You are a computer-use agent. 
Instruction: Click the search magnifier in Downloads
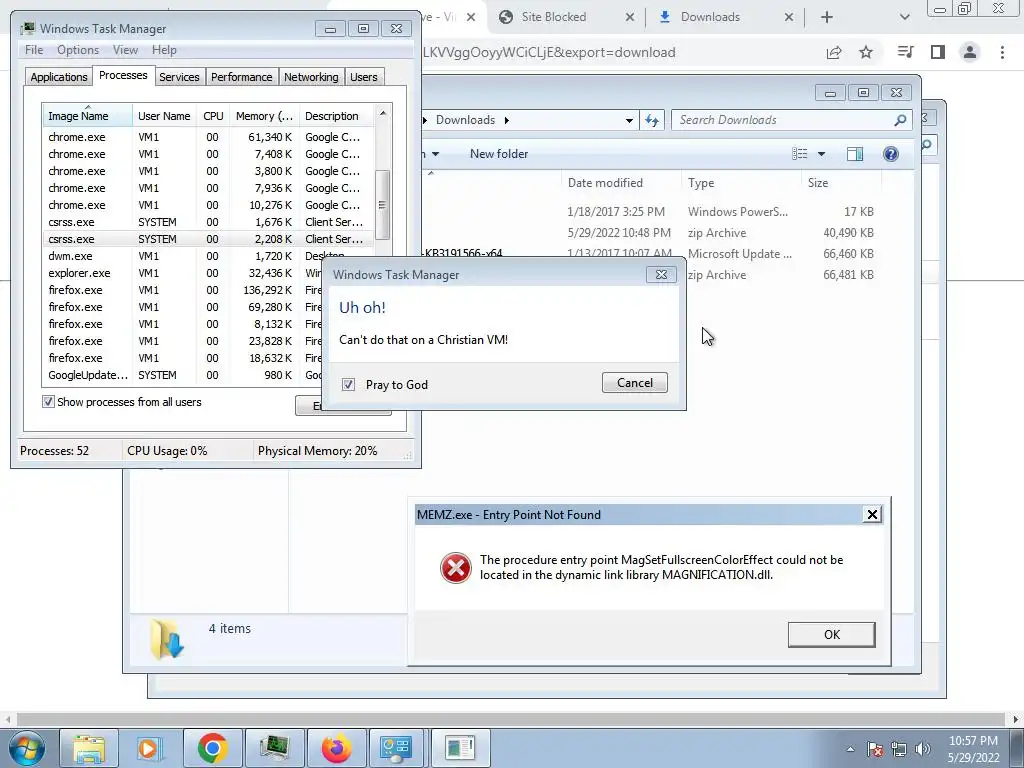pos(901,120)
